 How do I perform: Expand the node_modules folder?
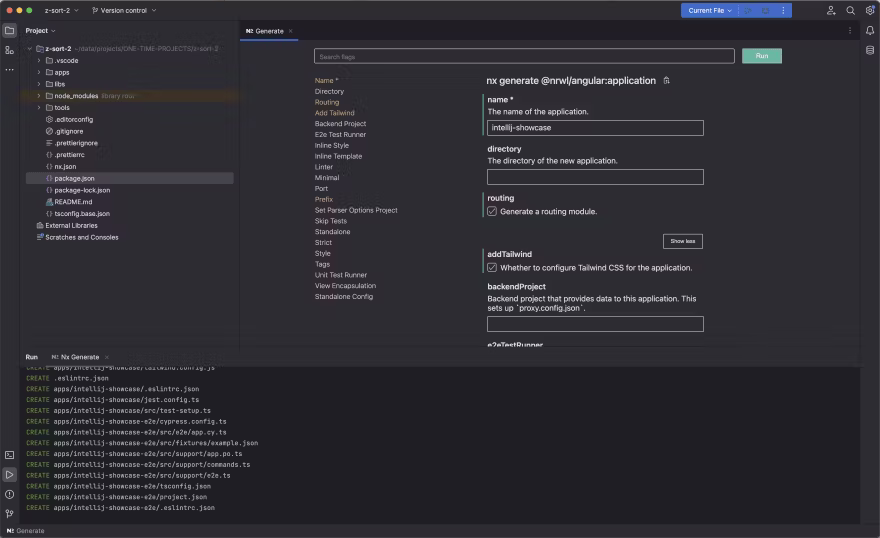[x=38, y=96]
